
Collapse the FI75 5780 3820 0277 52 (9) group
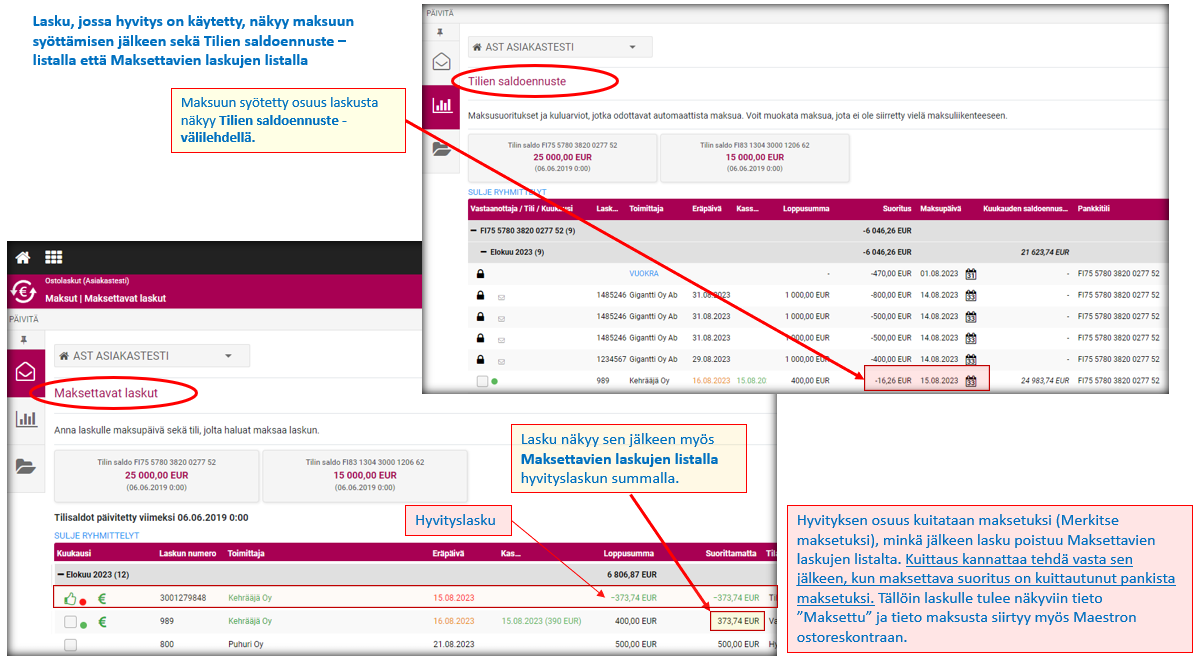(x=475, y=230)
